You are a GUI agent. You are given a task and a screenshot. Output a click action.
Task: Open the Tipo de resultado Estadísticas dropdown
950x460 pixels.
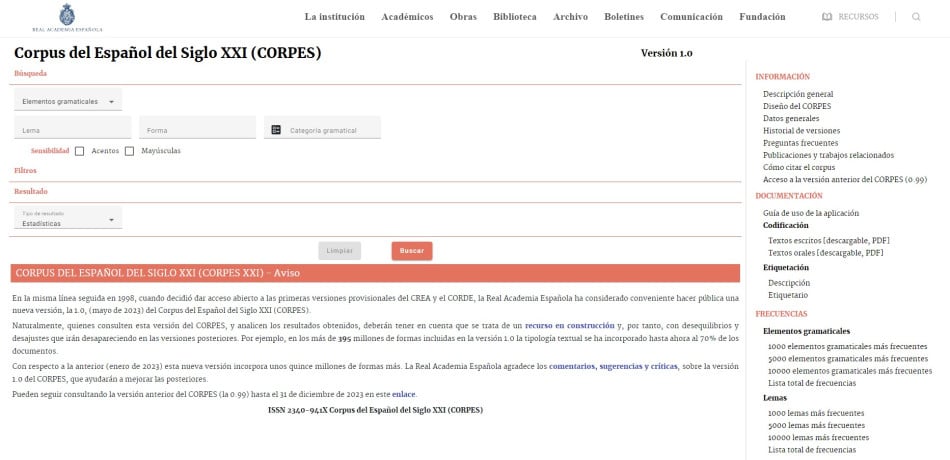coord(68,218)
